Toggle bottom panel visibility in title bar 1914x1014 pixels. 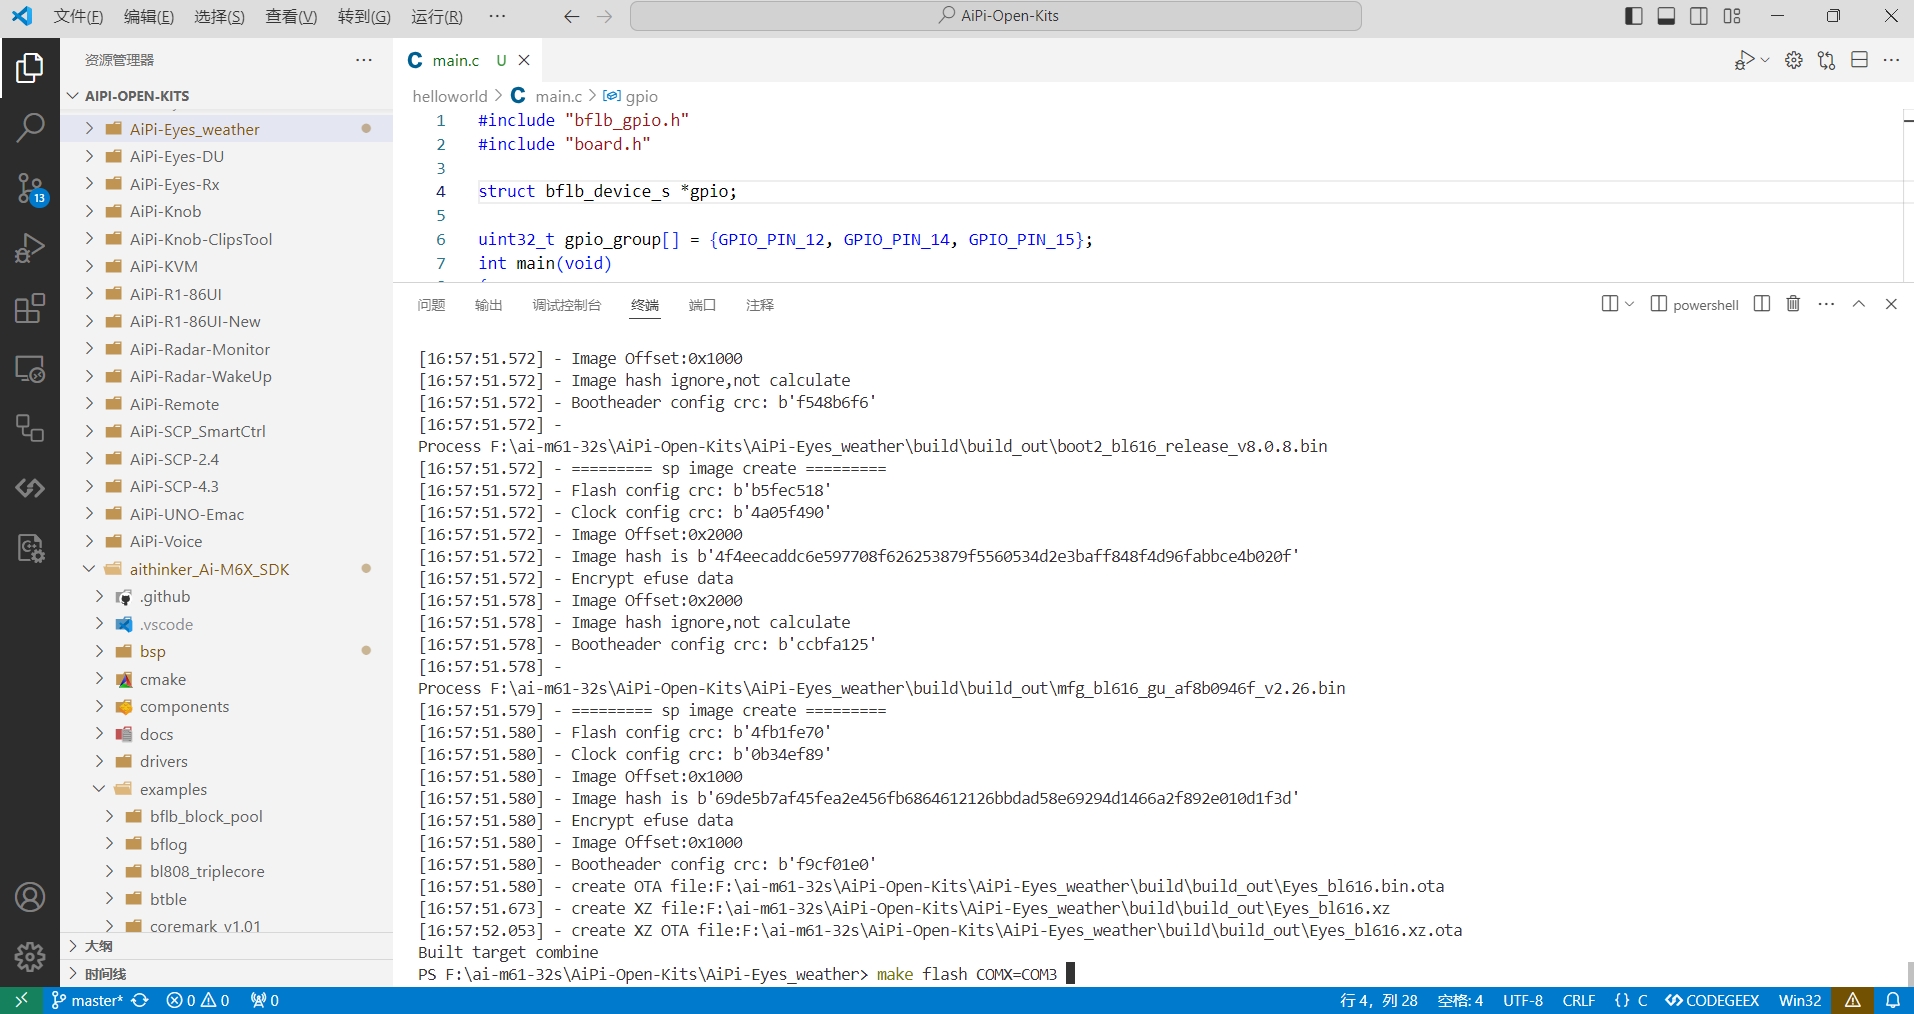1666,16
